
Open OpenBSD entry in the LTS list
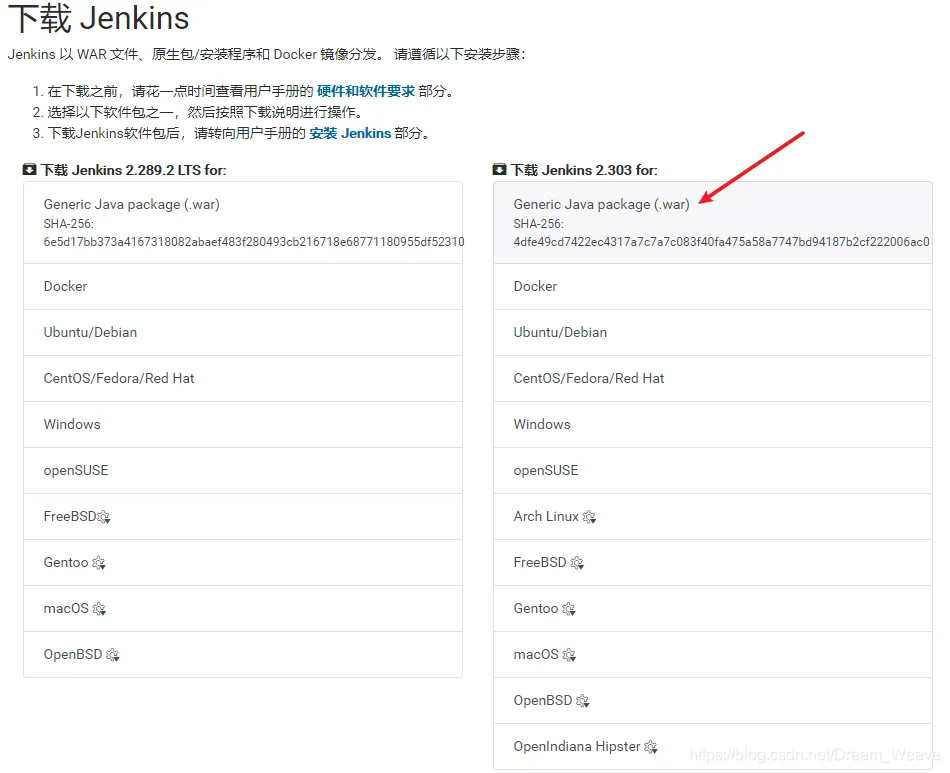click(x=243, y=655)
